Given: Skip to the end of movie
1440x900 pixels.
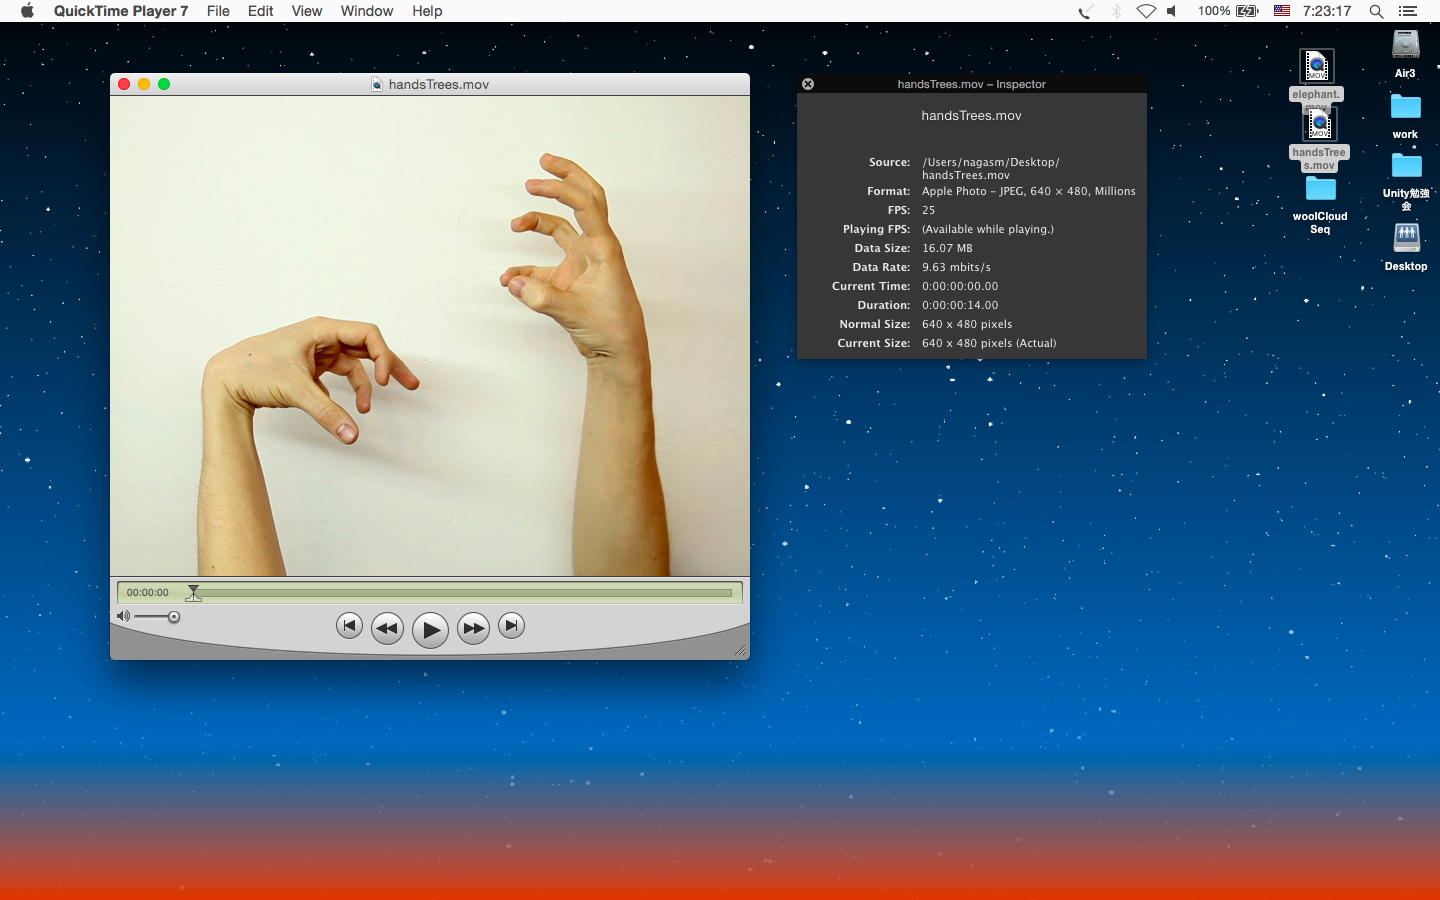Looking at the screenshot, I should click(511, 626).
